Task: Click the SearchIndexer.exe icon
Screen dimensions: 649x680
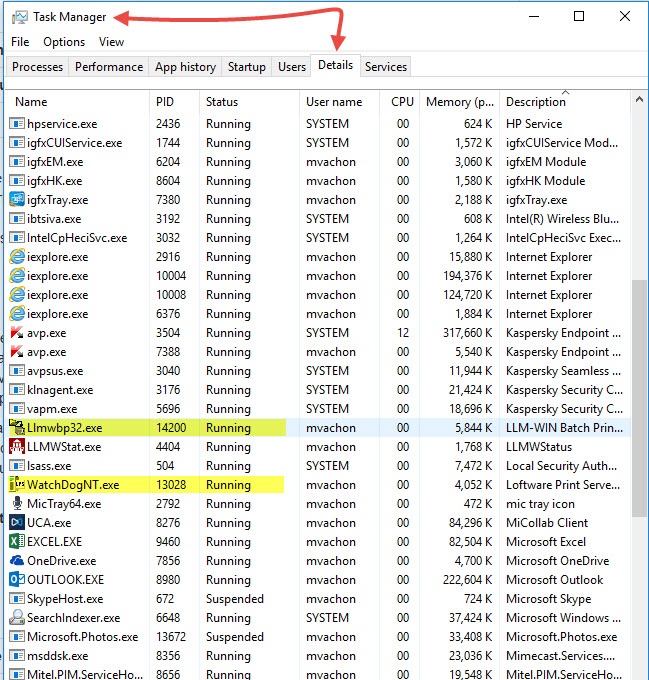Action: coord(17,618)
